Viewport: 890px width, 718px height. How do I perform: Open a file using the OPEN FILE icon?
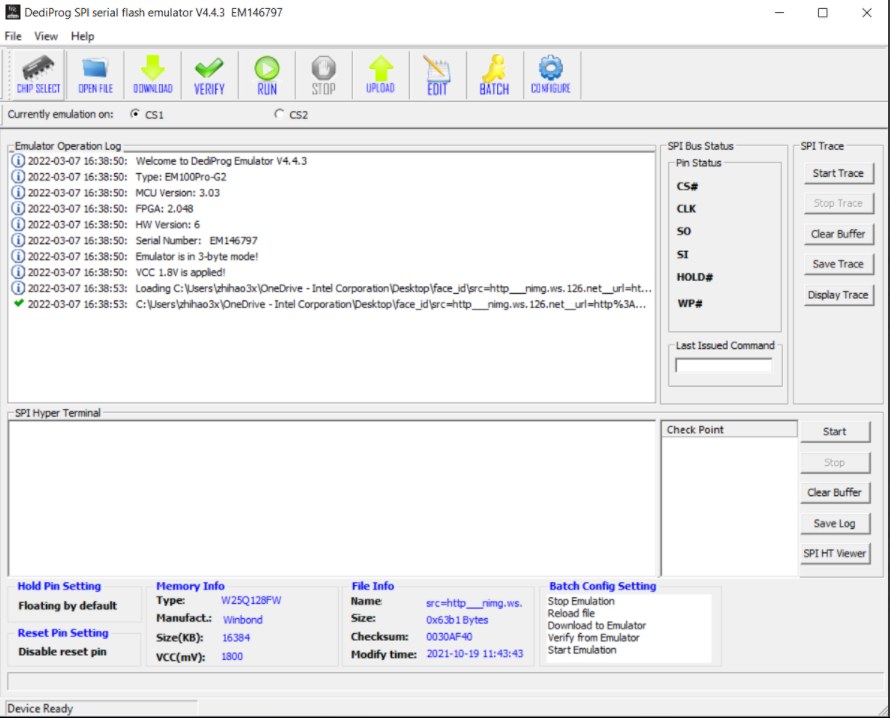(95, 74)
